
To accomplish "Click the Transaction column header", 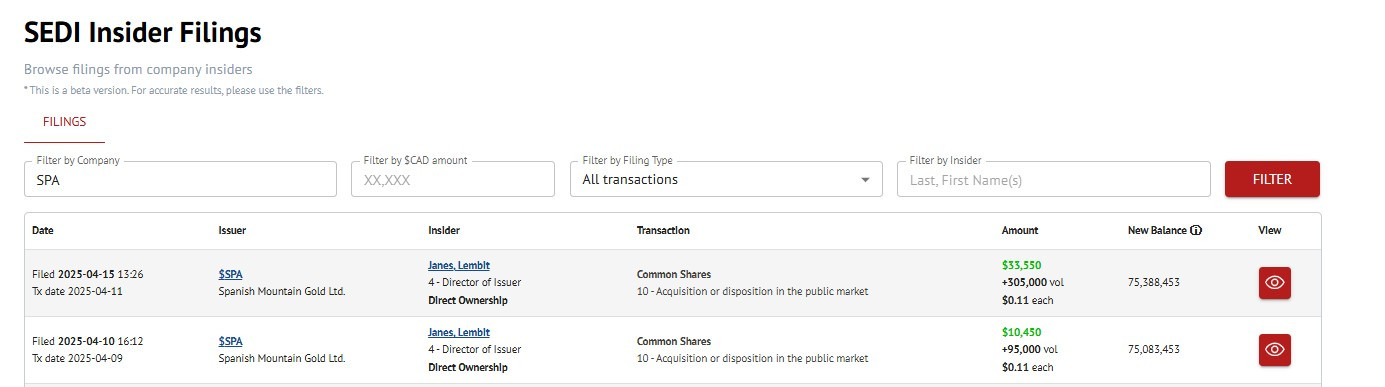I will tap(663, 230).
